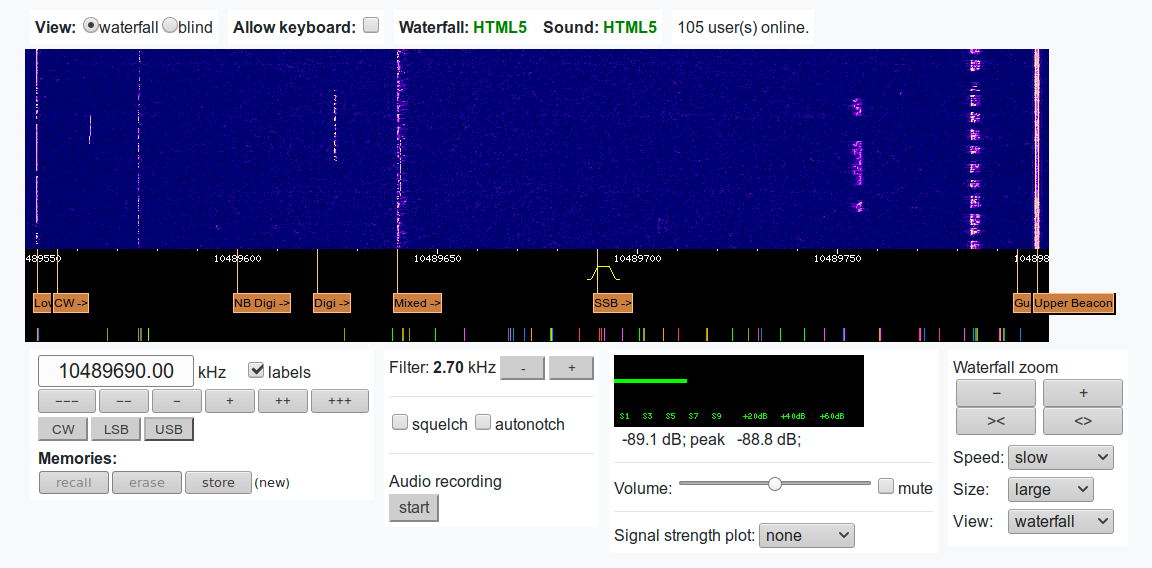Click the yellow filter passband marker
Image resolution: width=1152 pixels, height=568 pixels.
604,273
